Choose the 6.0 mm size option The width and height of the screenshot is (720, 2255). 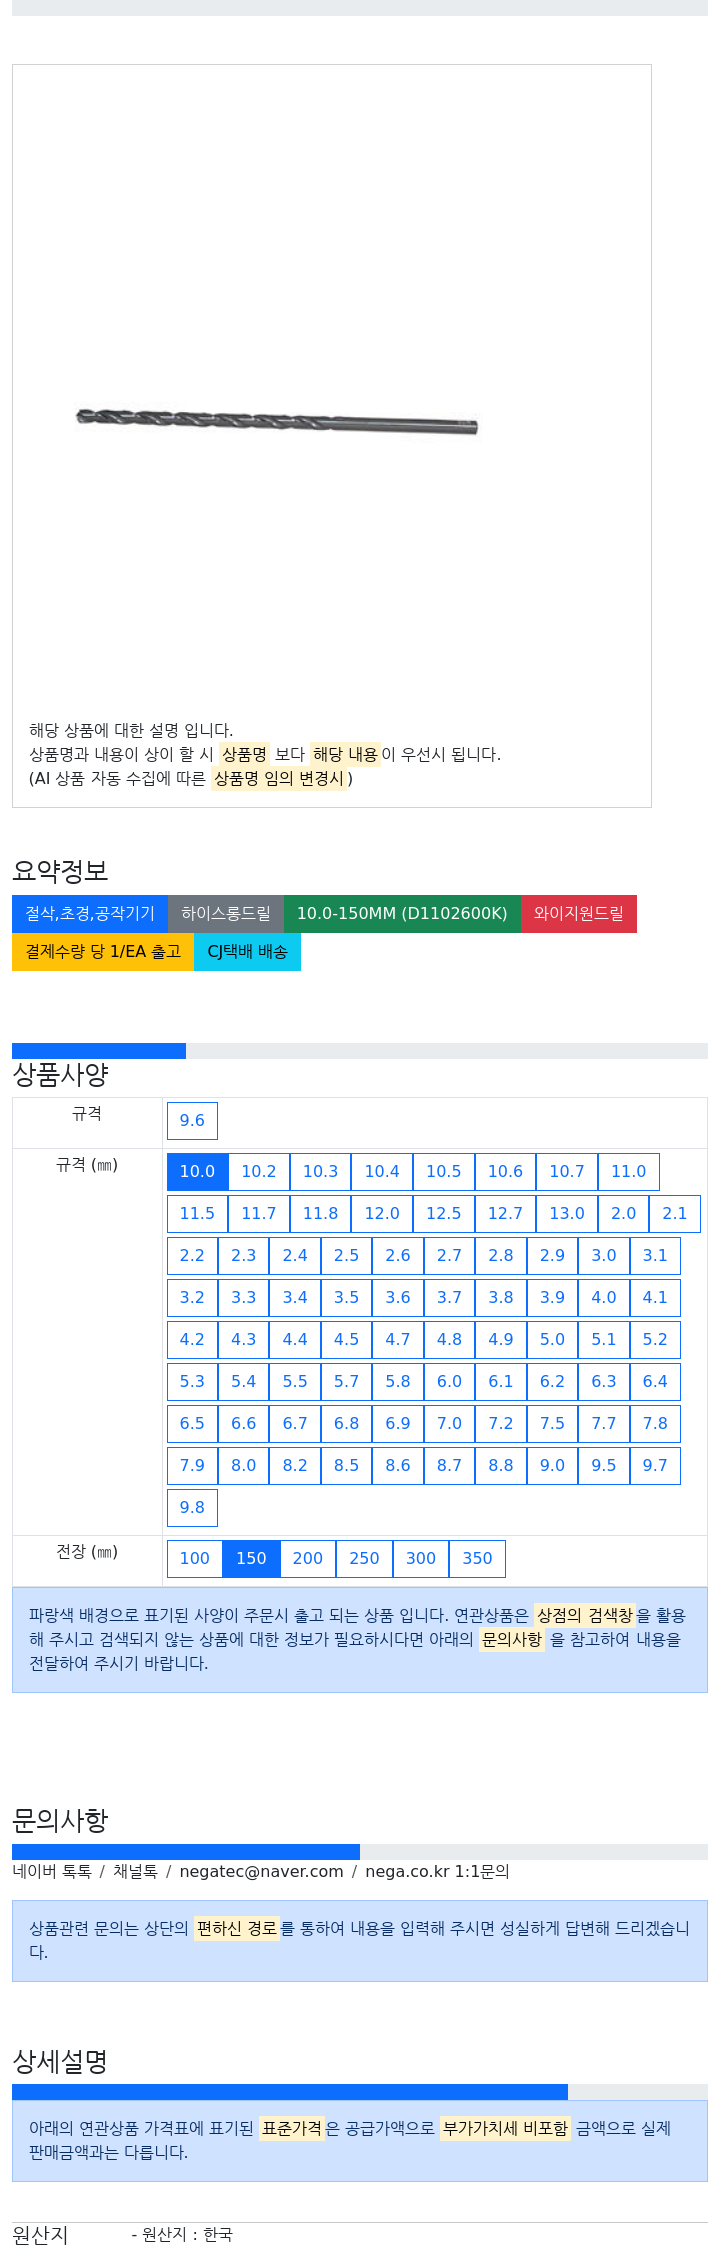point(449,1381)
